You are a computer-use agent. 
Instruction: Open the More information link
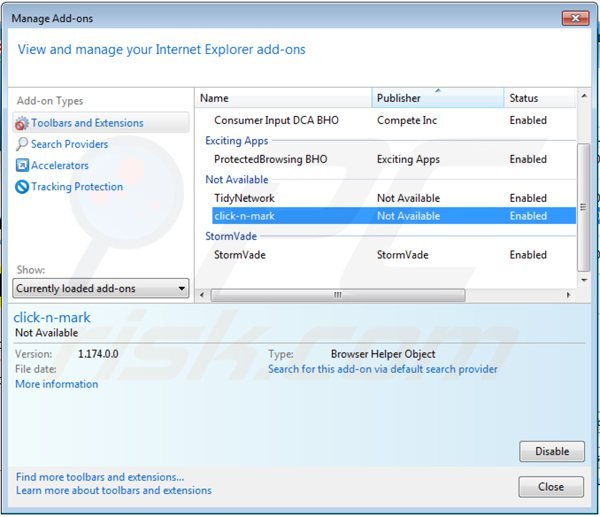[x=57, y=384]
